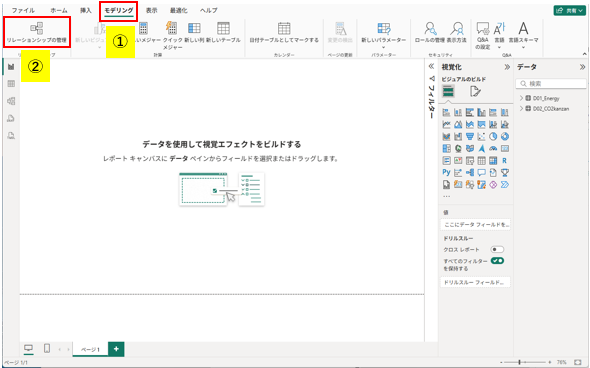590x368 pixels.
Task: Click 表示方法 (View as) icon
Action: [x=457, y=28]
